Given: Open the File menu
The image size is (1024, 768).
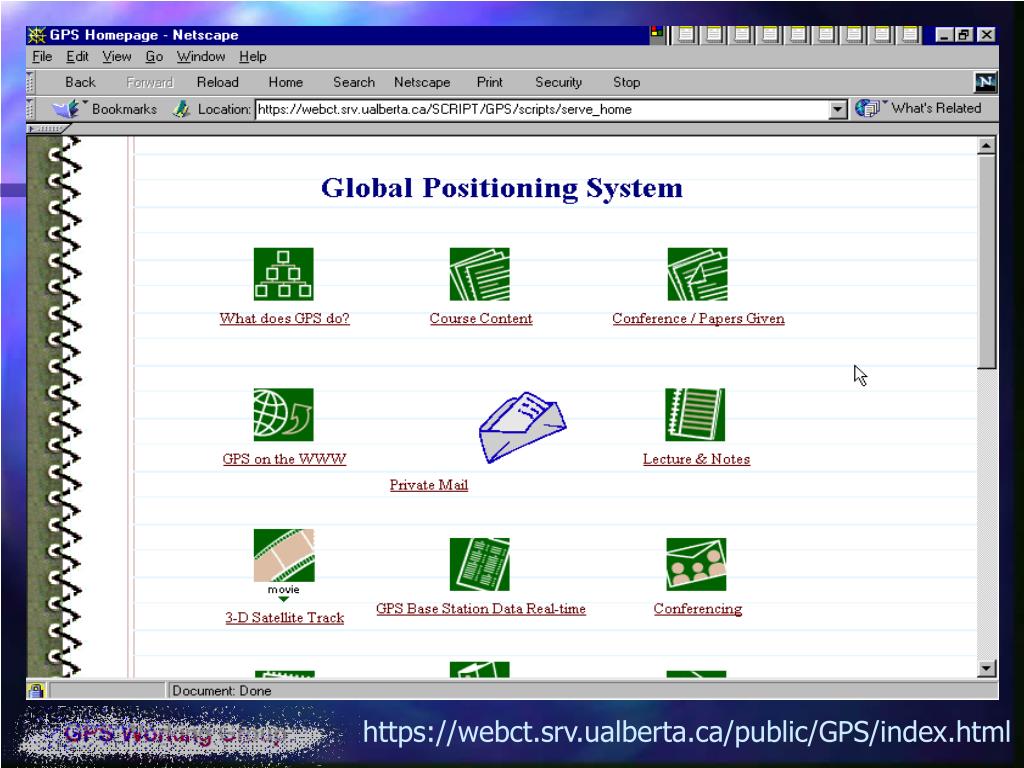Looking at the screenshot, I should coord(42,57).
